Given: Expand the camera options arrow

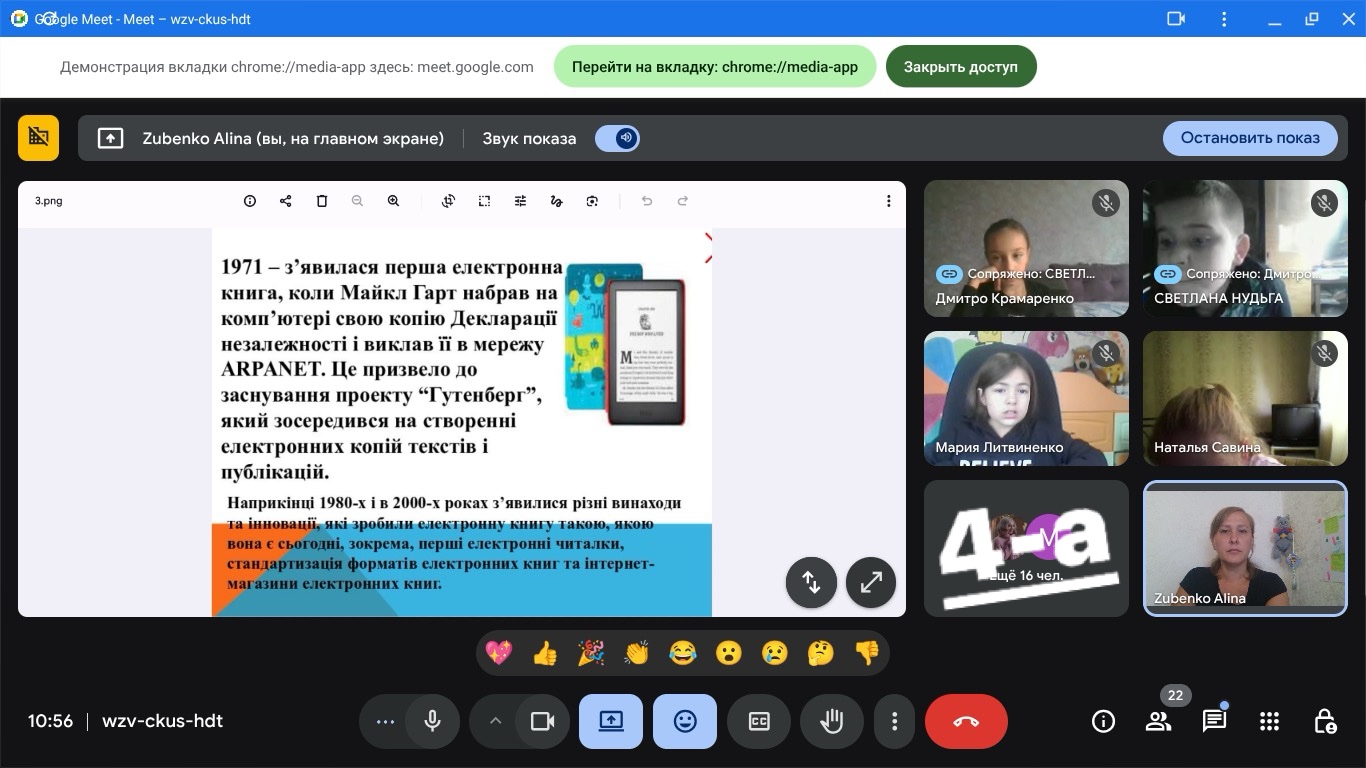Looking at the screenshot, I should click(495, 722).
